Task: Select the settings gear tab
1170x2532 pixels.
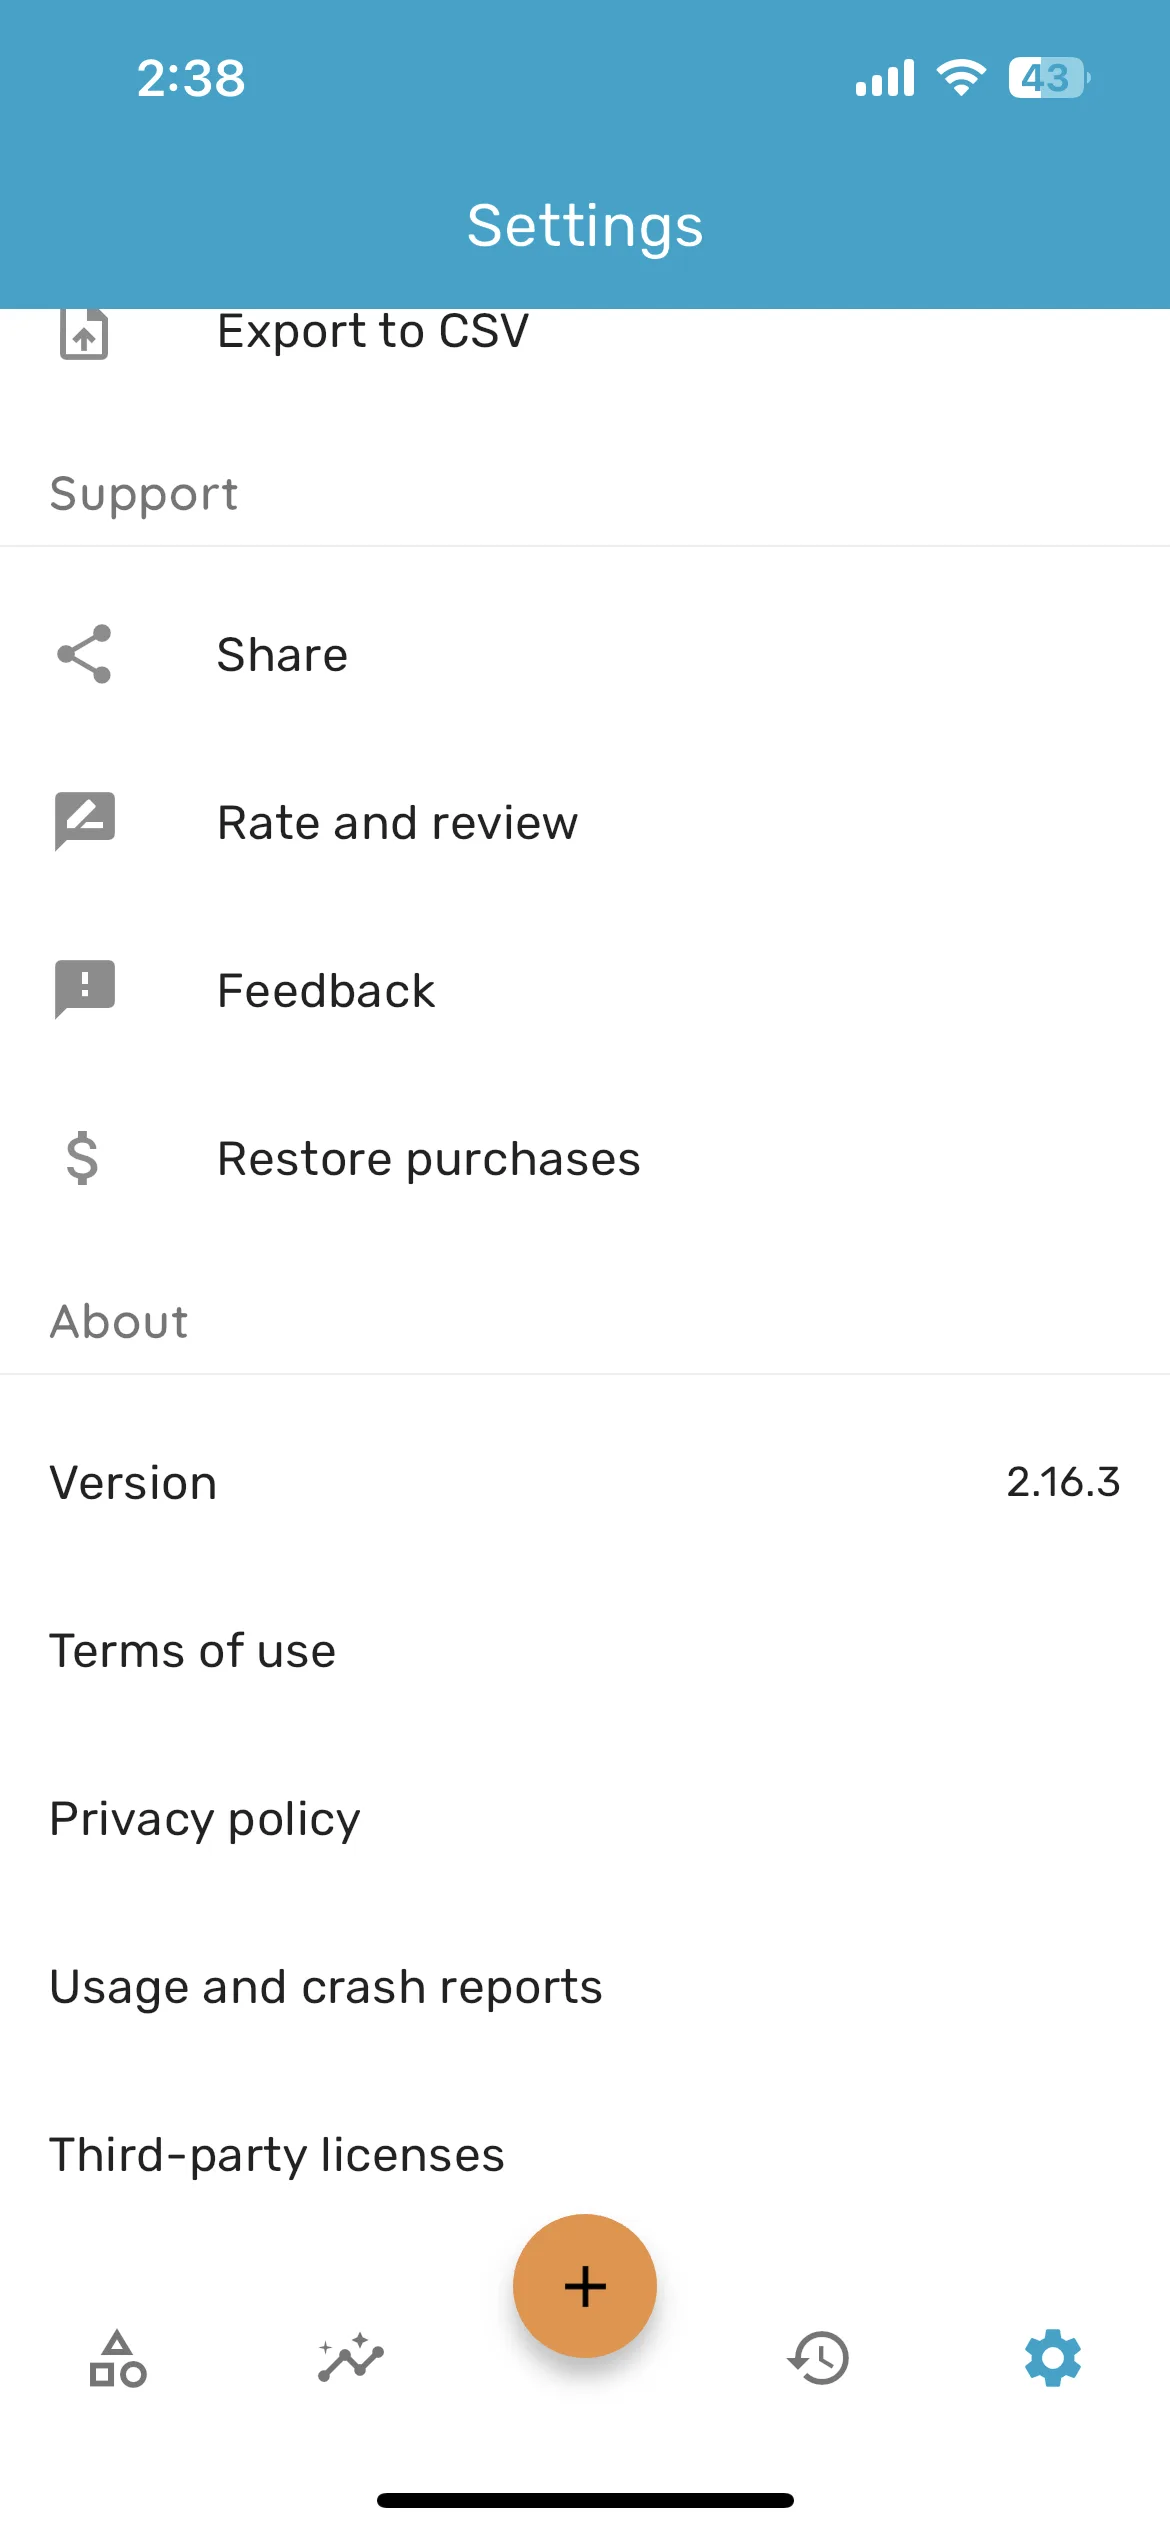Action: tap(1053, 2358)
